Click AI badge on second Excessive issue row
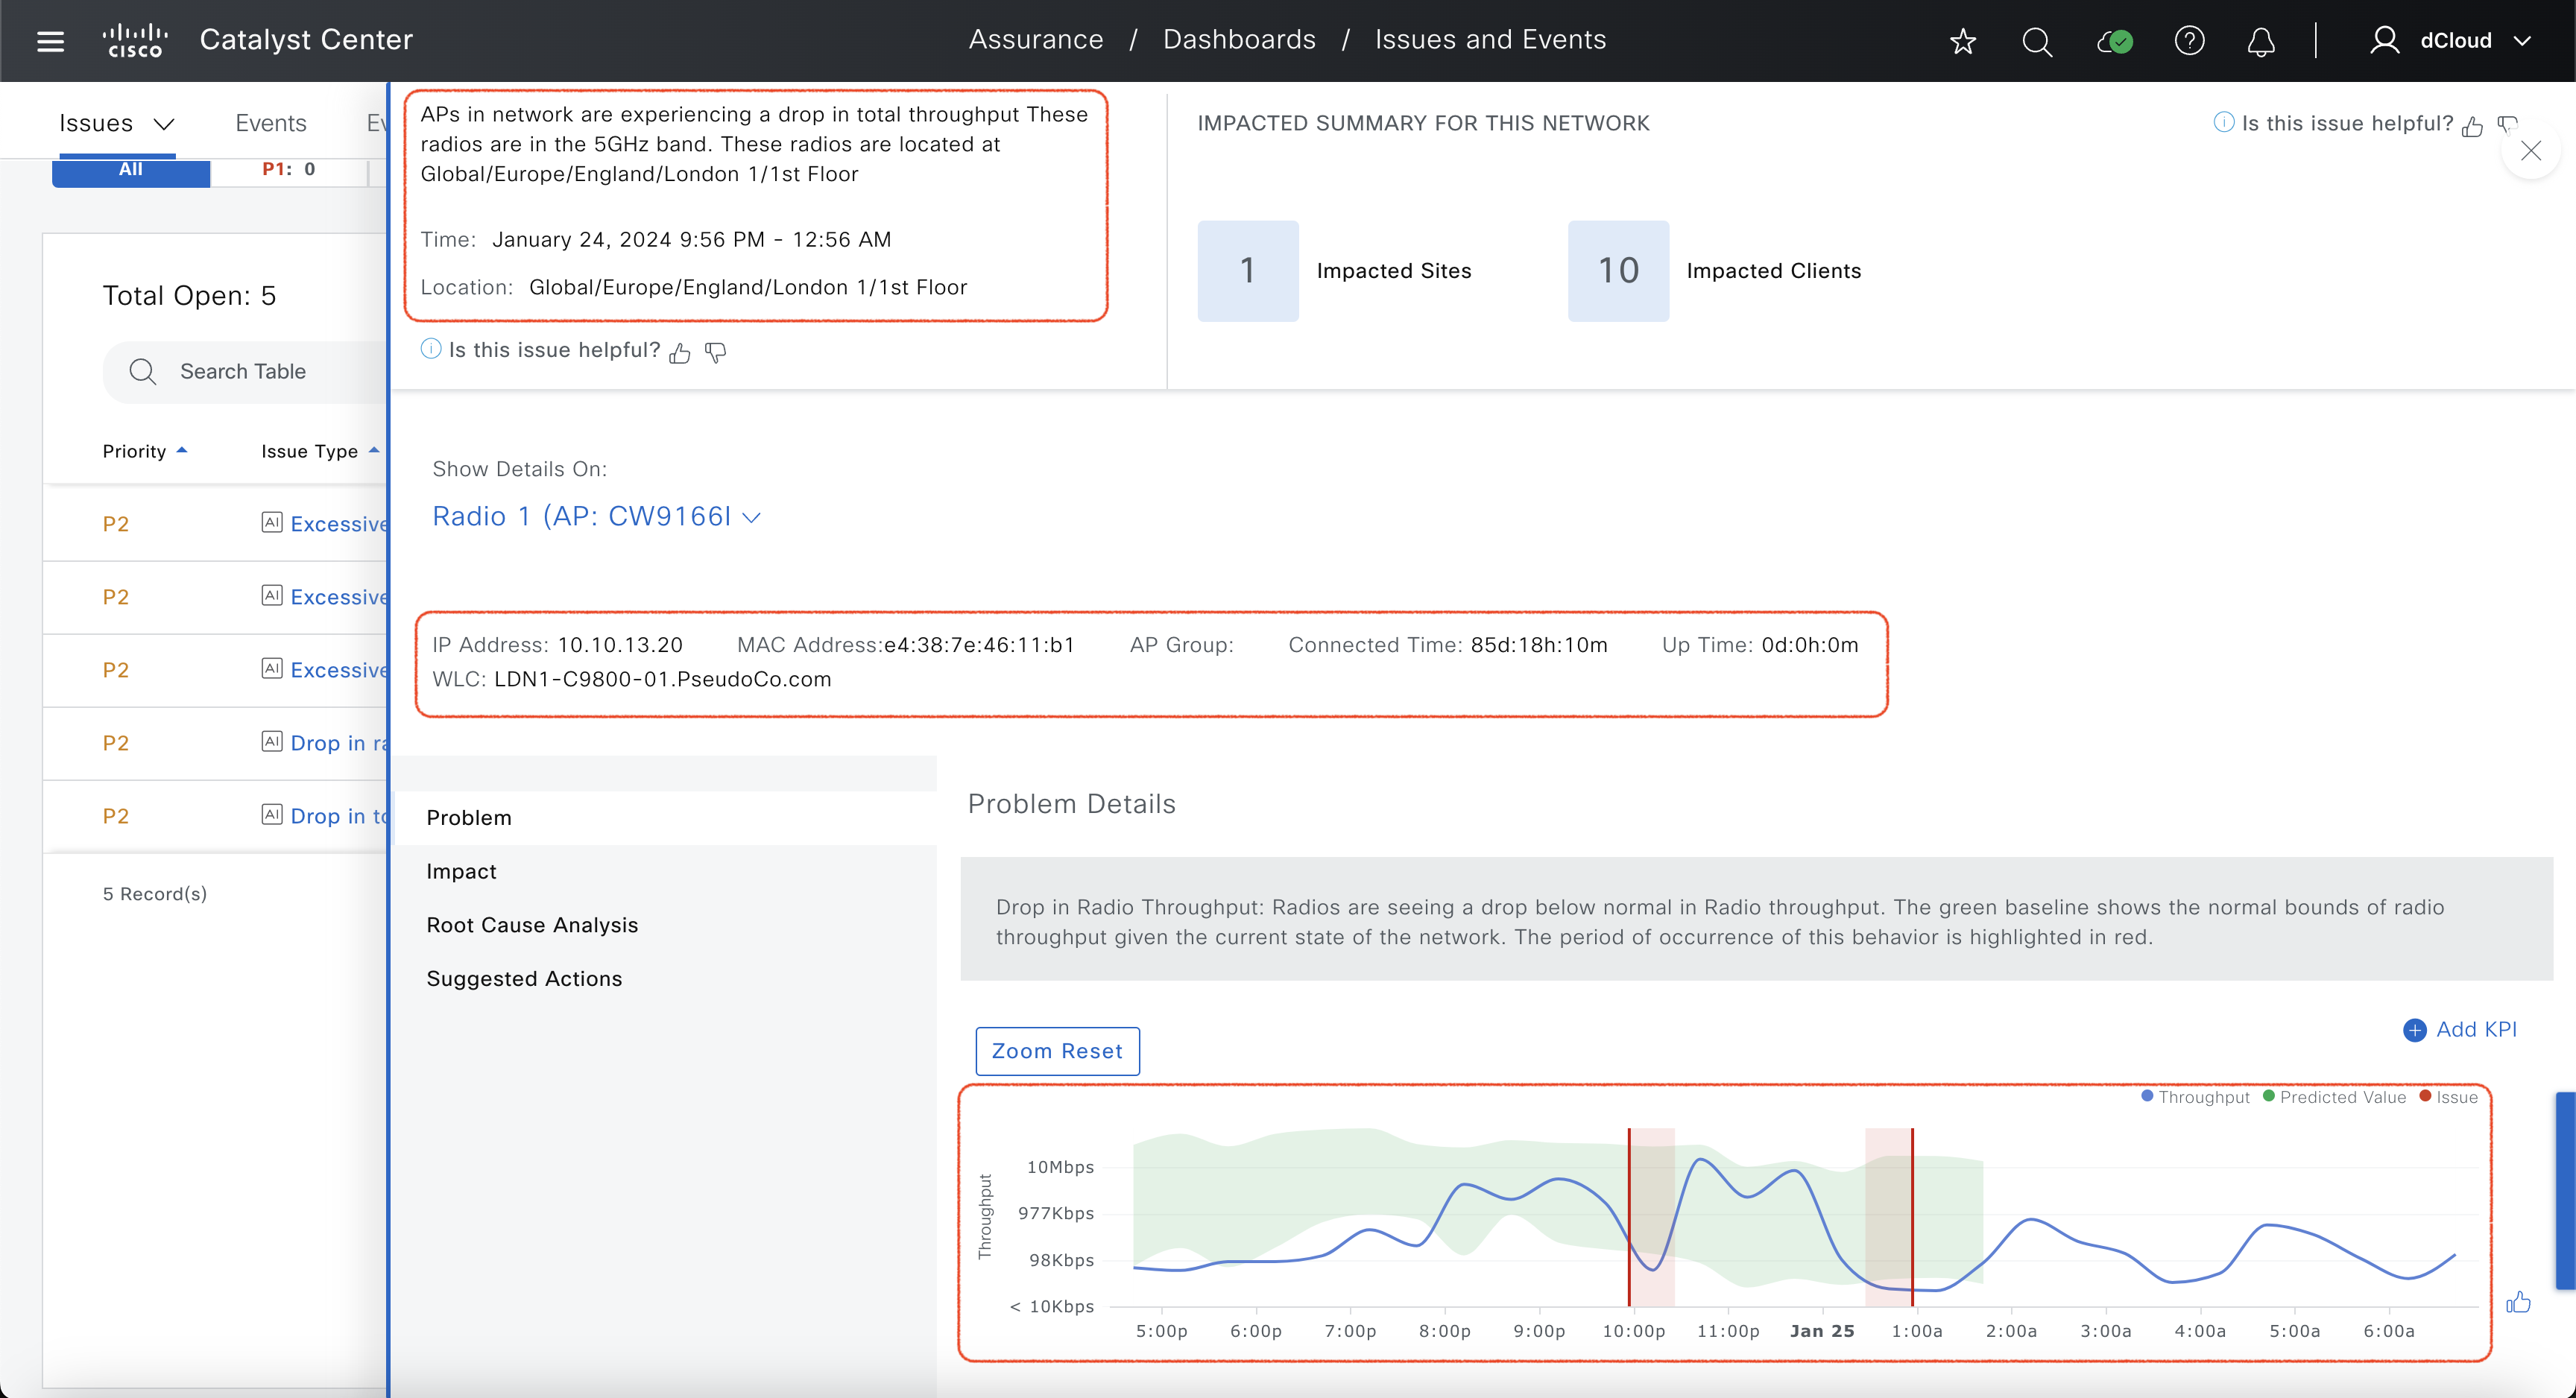This screenshot has height=1398, width=2576. point(272,595)
